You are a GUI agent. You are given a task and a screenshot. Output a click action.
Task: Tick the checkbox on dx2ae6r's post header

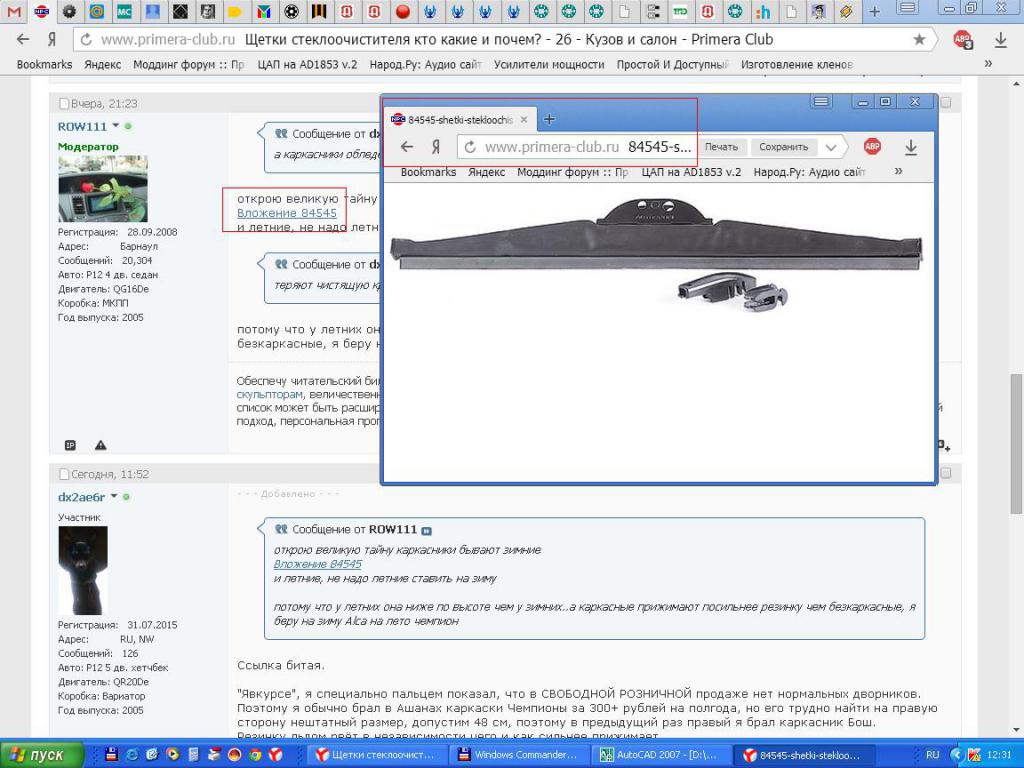pos(946,473)
